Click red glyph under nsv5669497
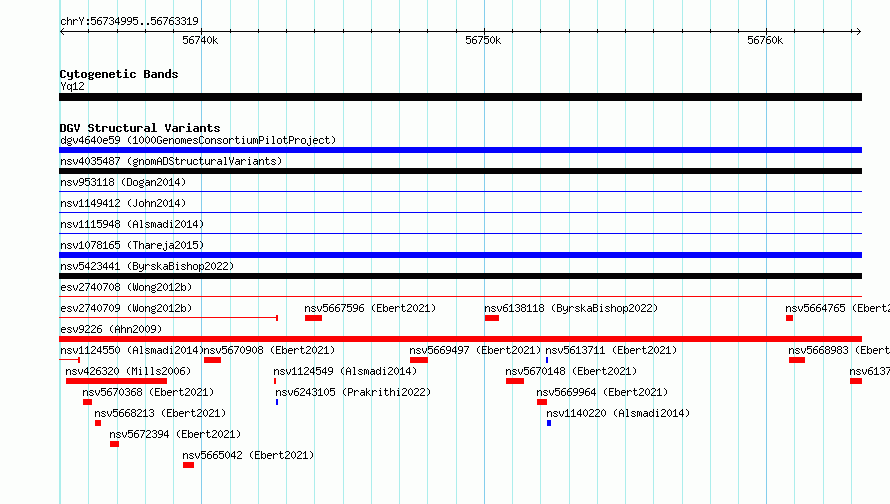This screenshot has width=890, height=504. pos(418,360)
